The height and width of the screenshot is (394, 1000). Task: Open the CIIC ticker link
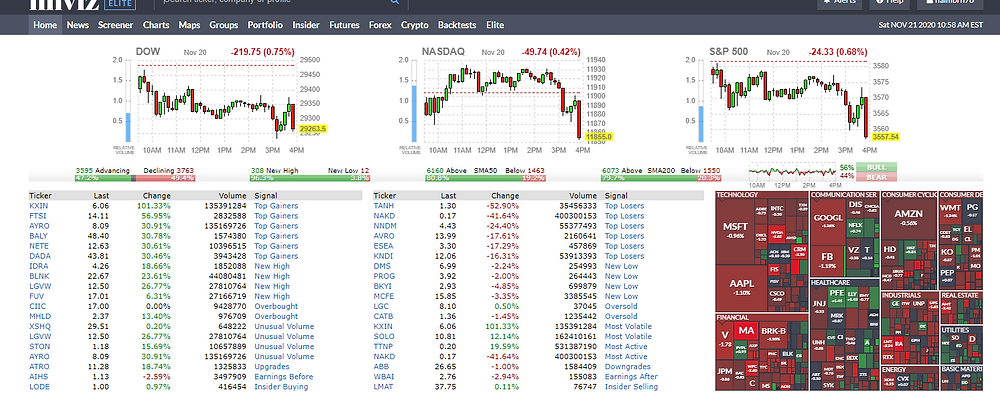(x=37, y=306)
